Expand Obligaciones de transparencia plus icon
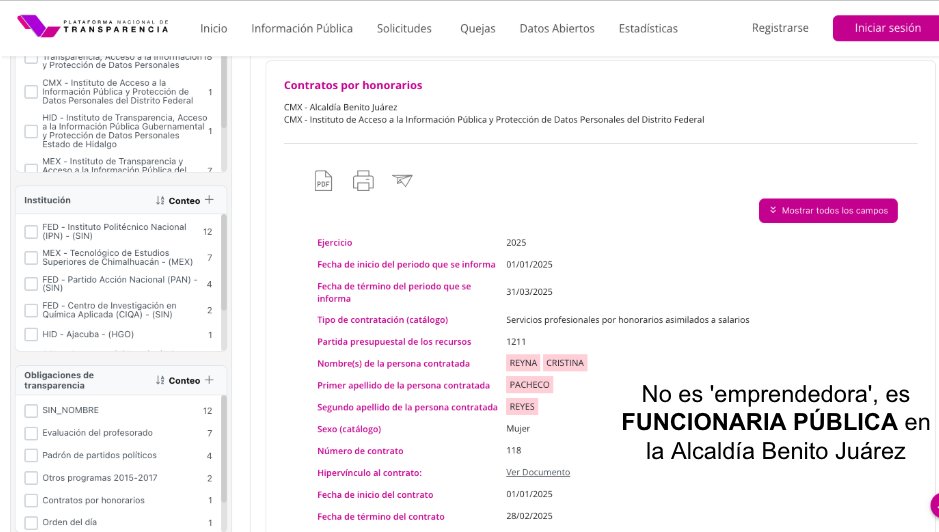Viewport: 939px width, 532px height. click(x=209, y=380)
